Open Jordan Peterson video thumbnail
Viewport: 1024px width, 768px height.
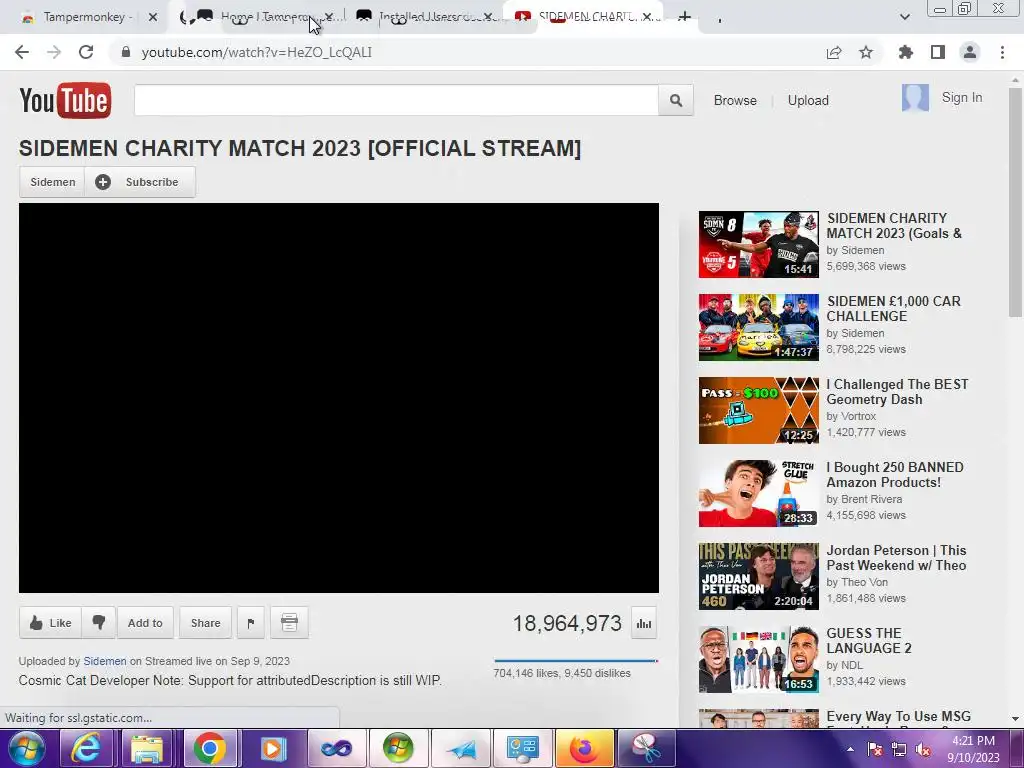coord(758,576)
